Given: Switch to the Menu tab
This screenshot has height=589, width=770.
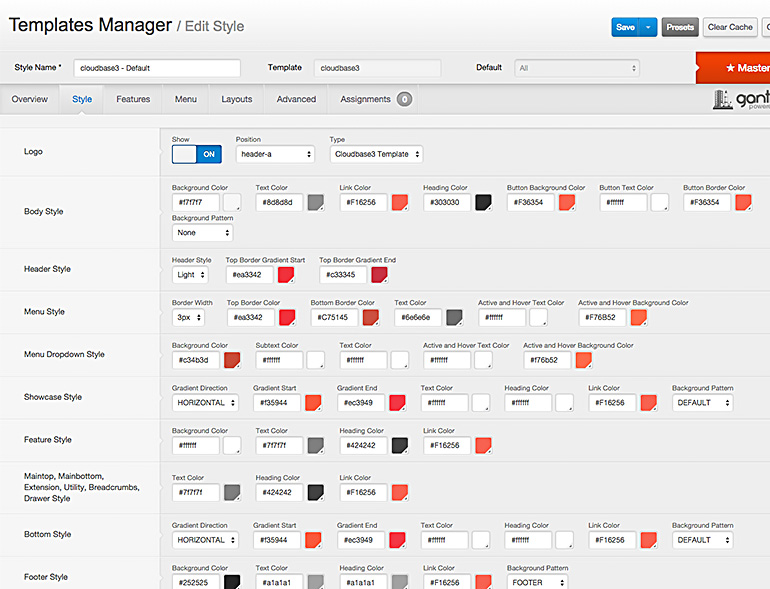Looking at the screenshot, I should coord(186,99).
